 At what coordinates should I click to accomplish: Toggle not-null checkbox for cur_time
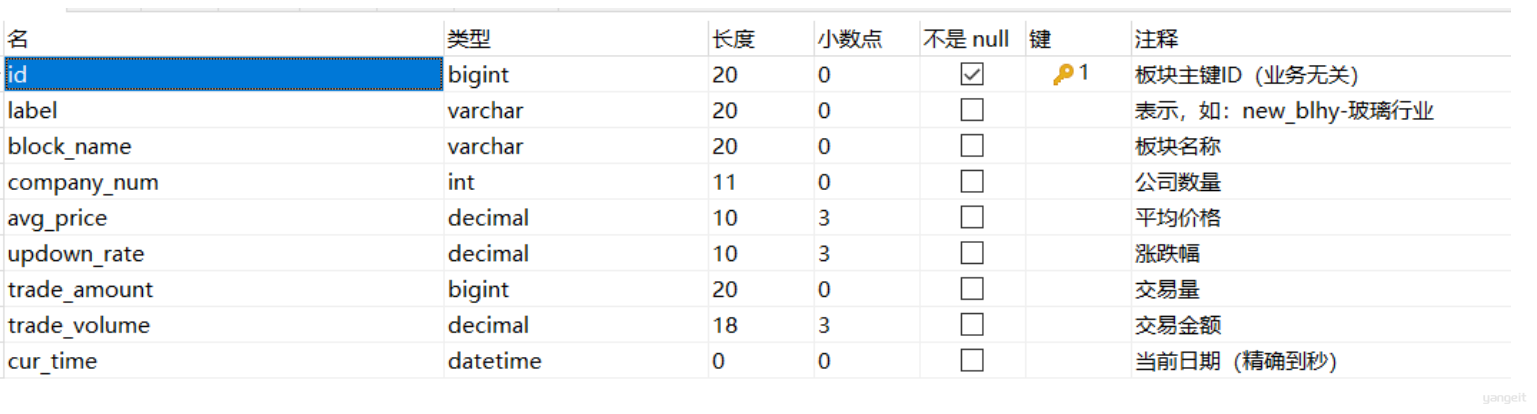(972, 360)
